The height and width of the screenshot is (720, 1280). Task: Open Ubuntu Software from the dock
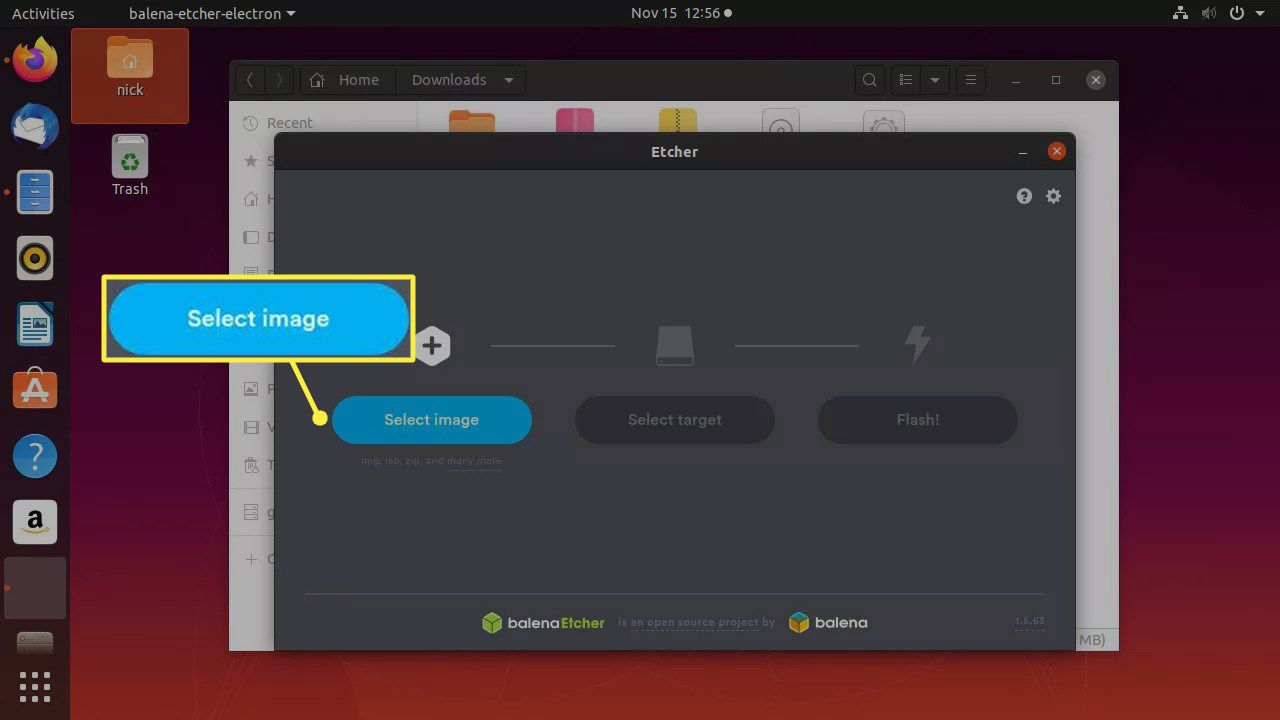[x=35, y=390]
